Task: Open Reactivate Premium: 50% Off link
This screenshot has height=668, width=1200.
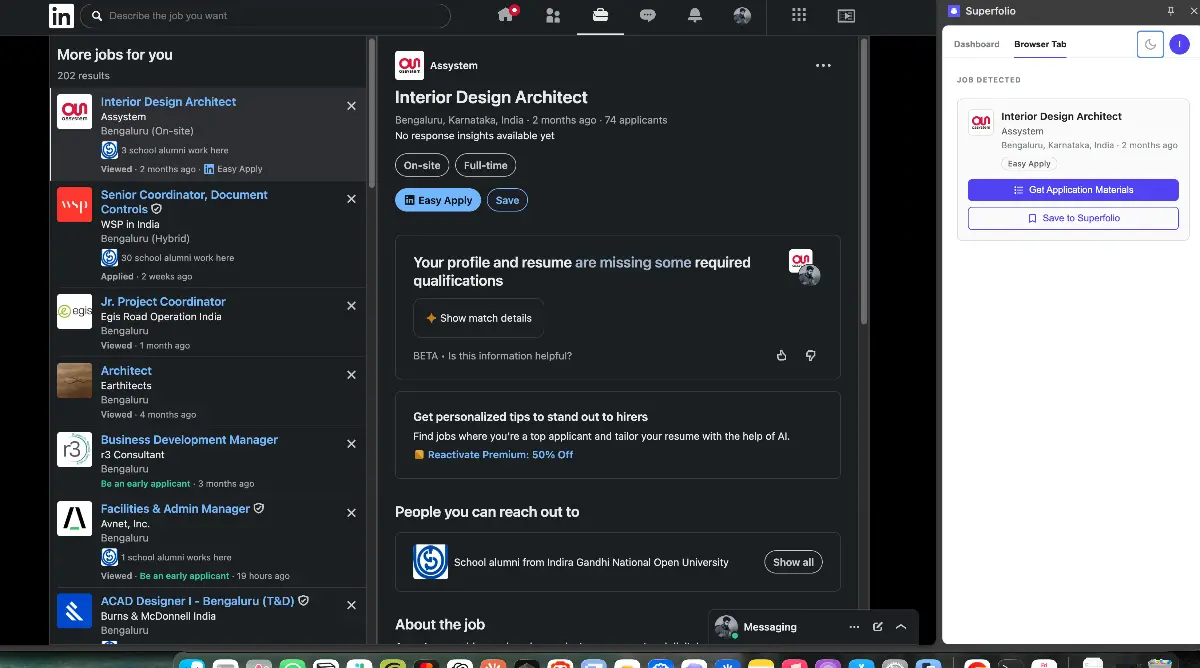Action: (500, 454)
